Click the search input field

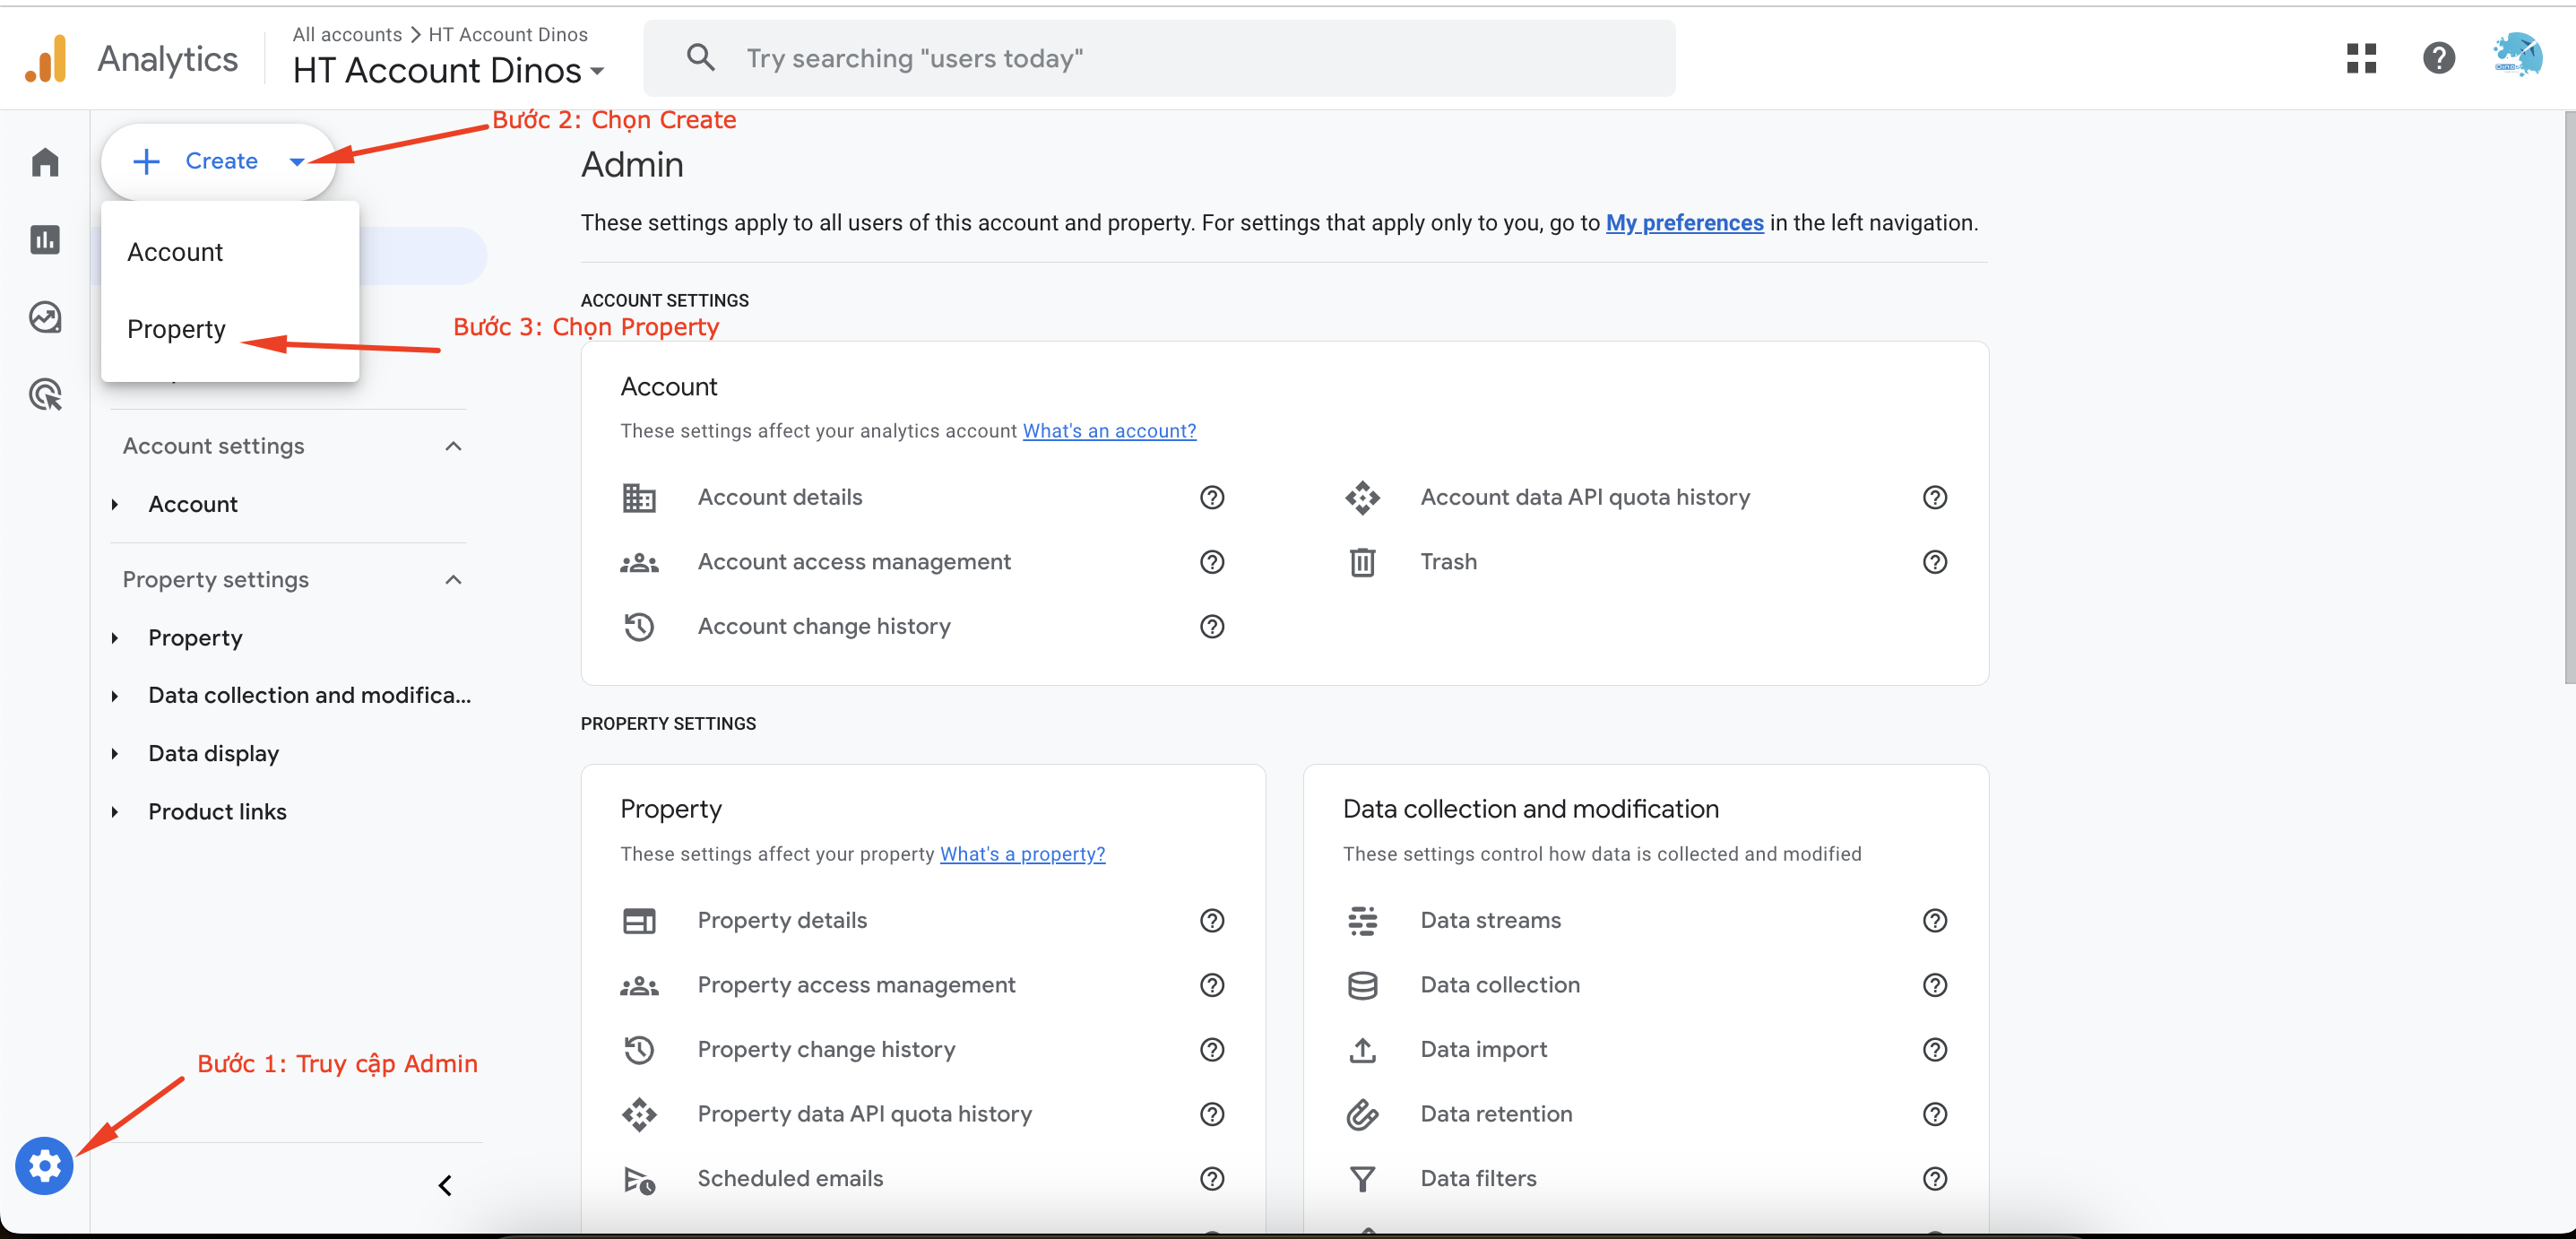(x=1160, y=58)
